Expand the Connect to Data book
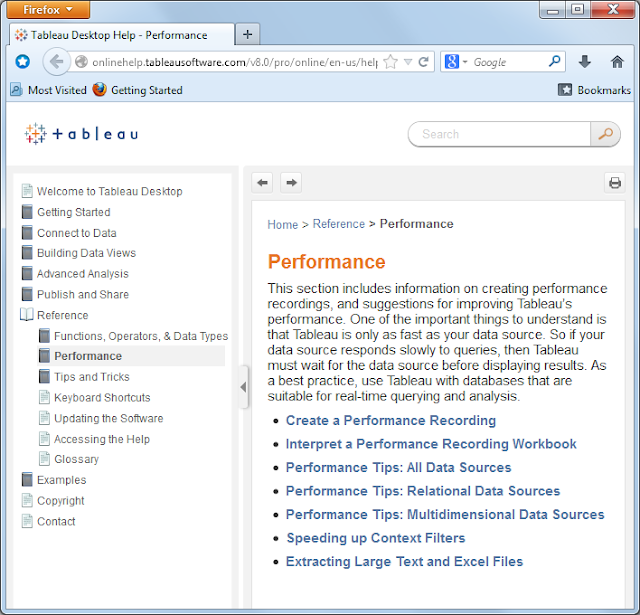The width and height of the screenshot is (640, 615). 77,233
